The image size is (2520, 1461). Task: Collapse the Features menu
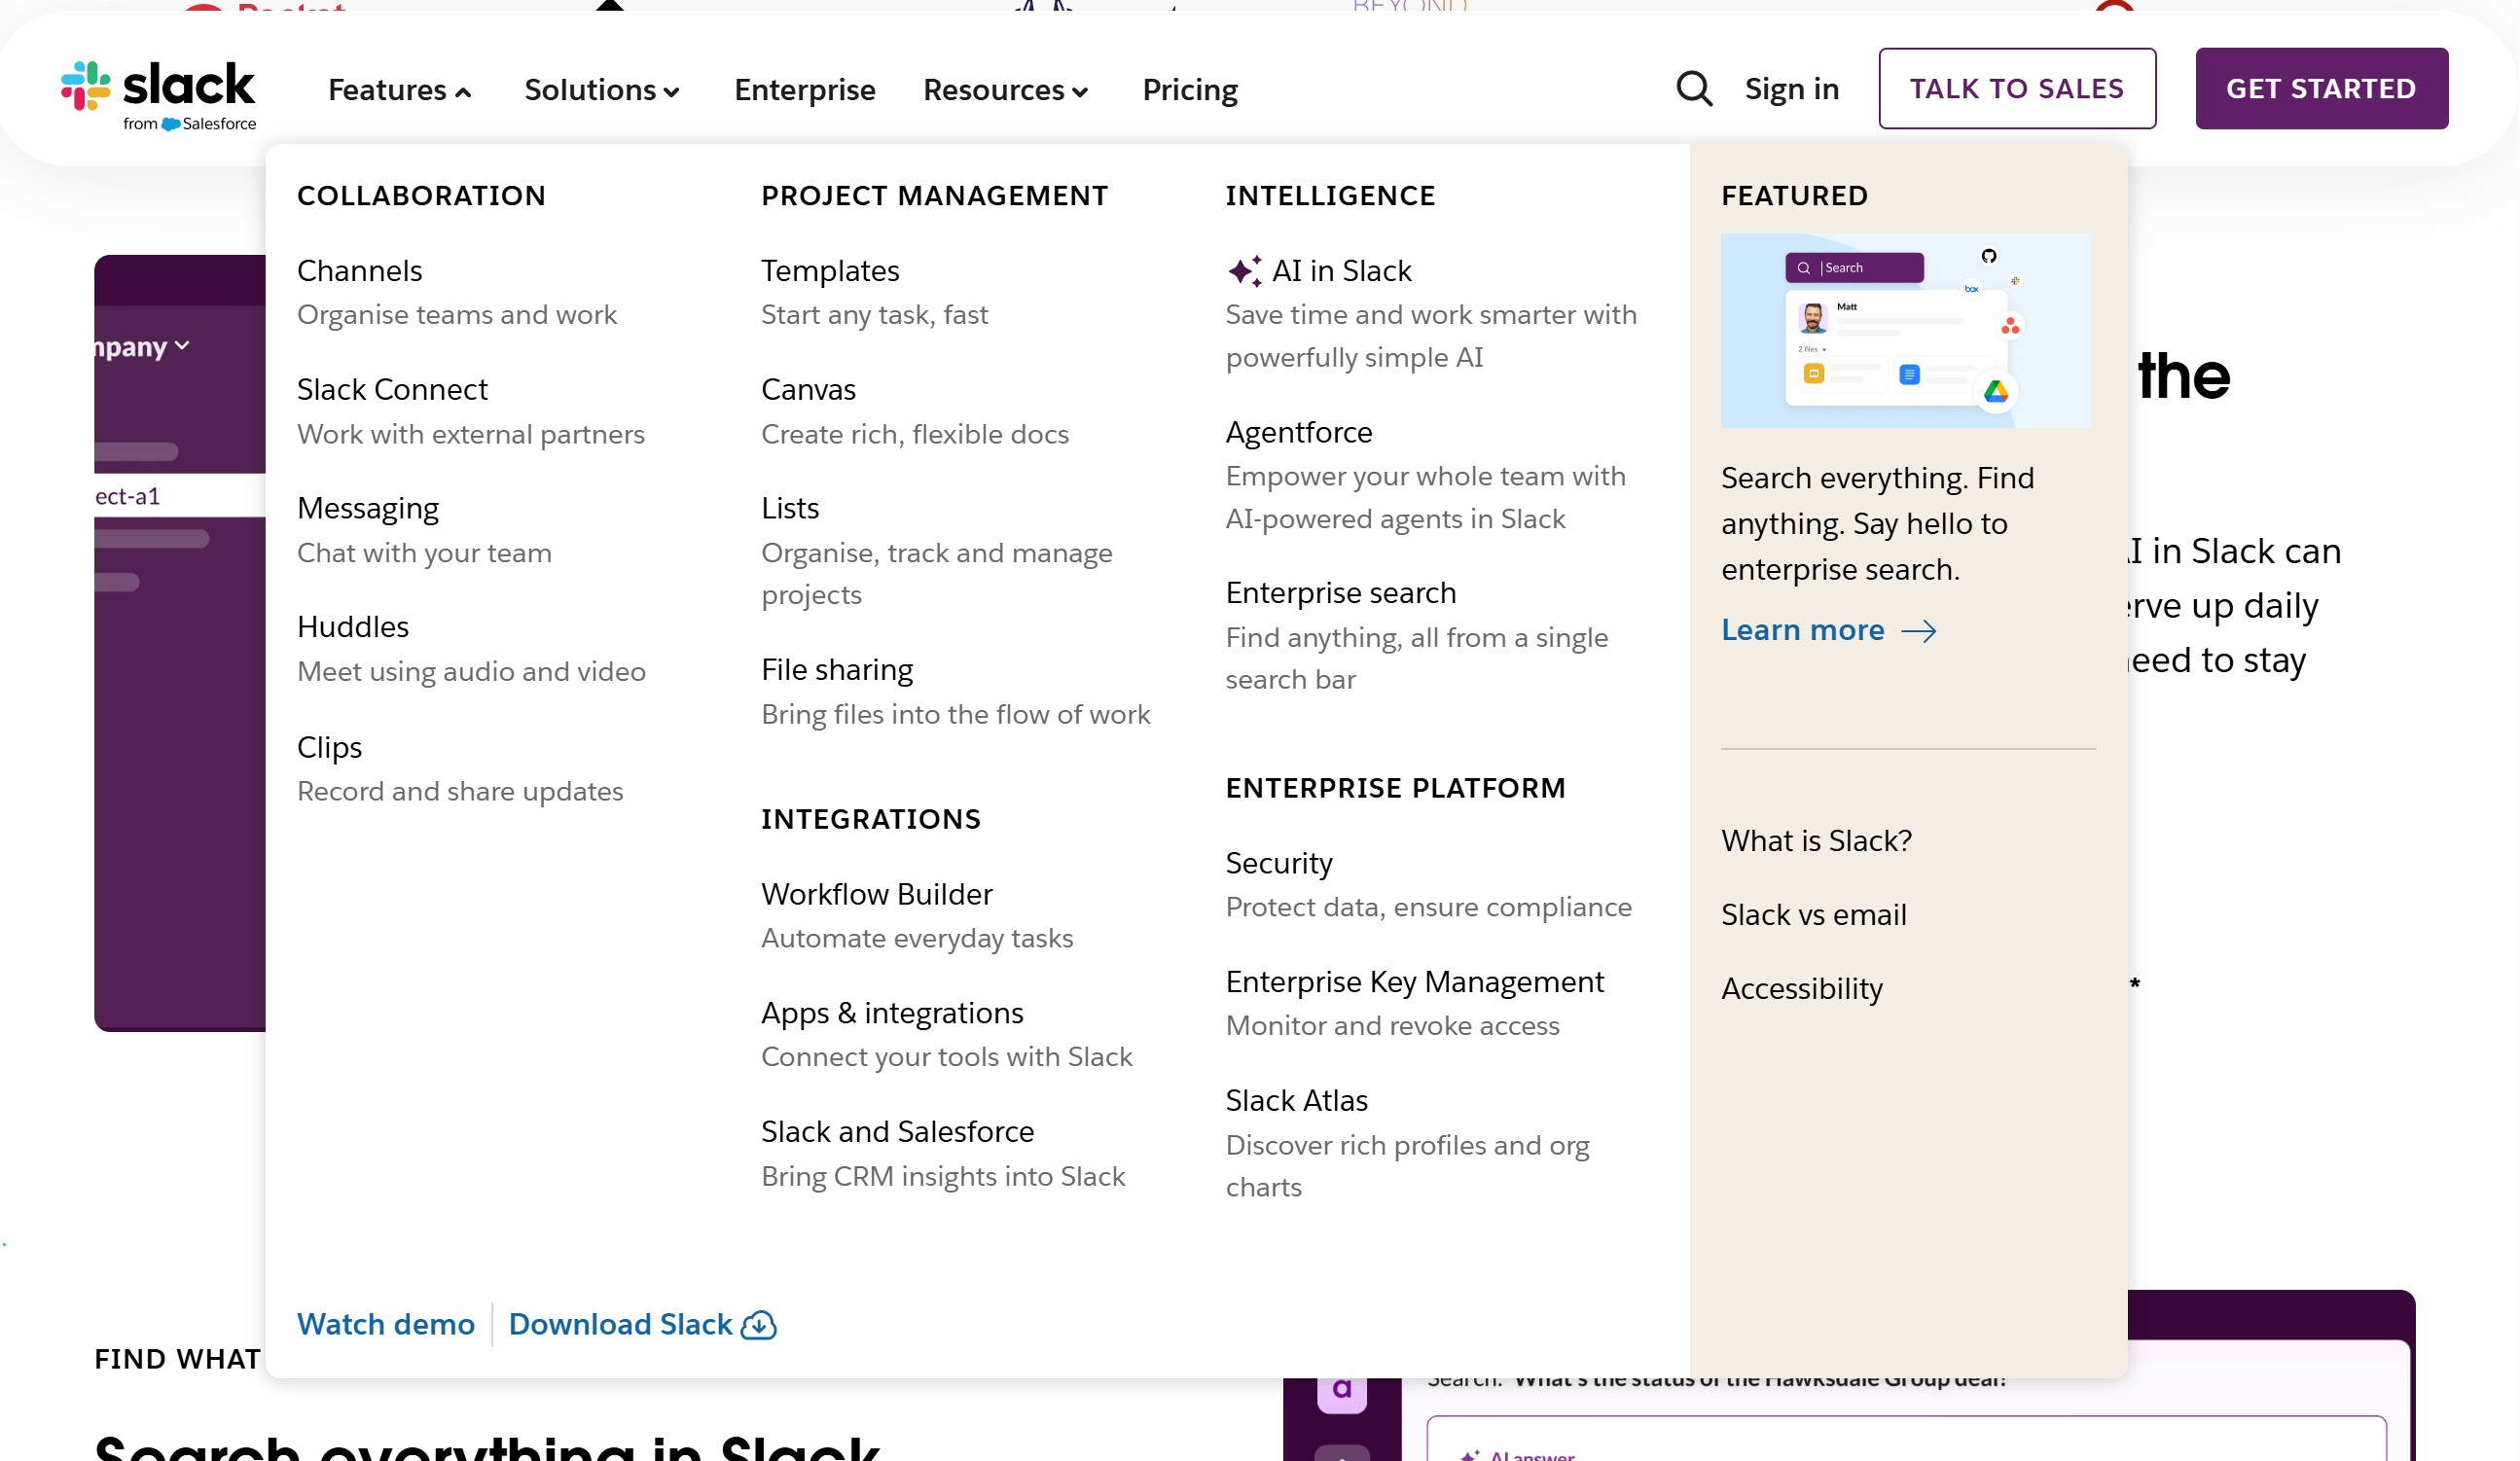399,90
